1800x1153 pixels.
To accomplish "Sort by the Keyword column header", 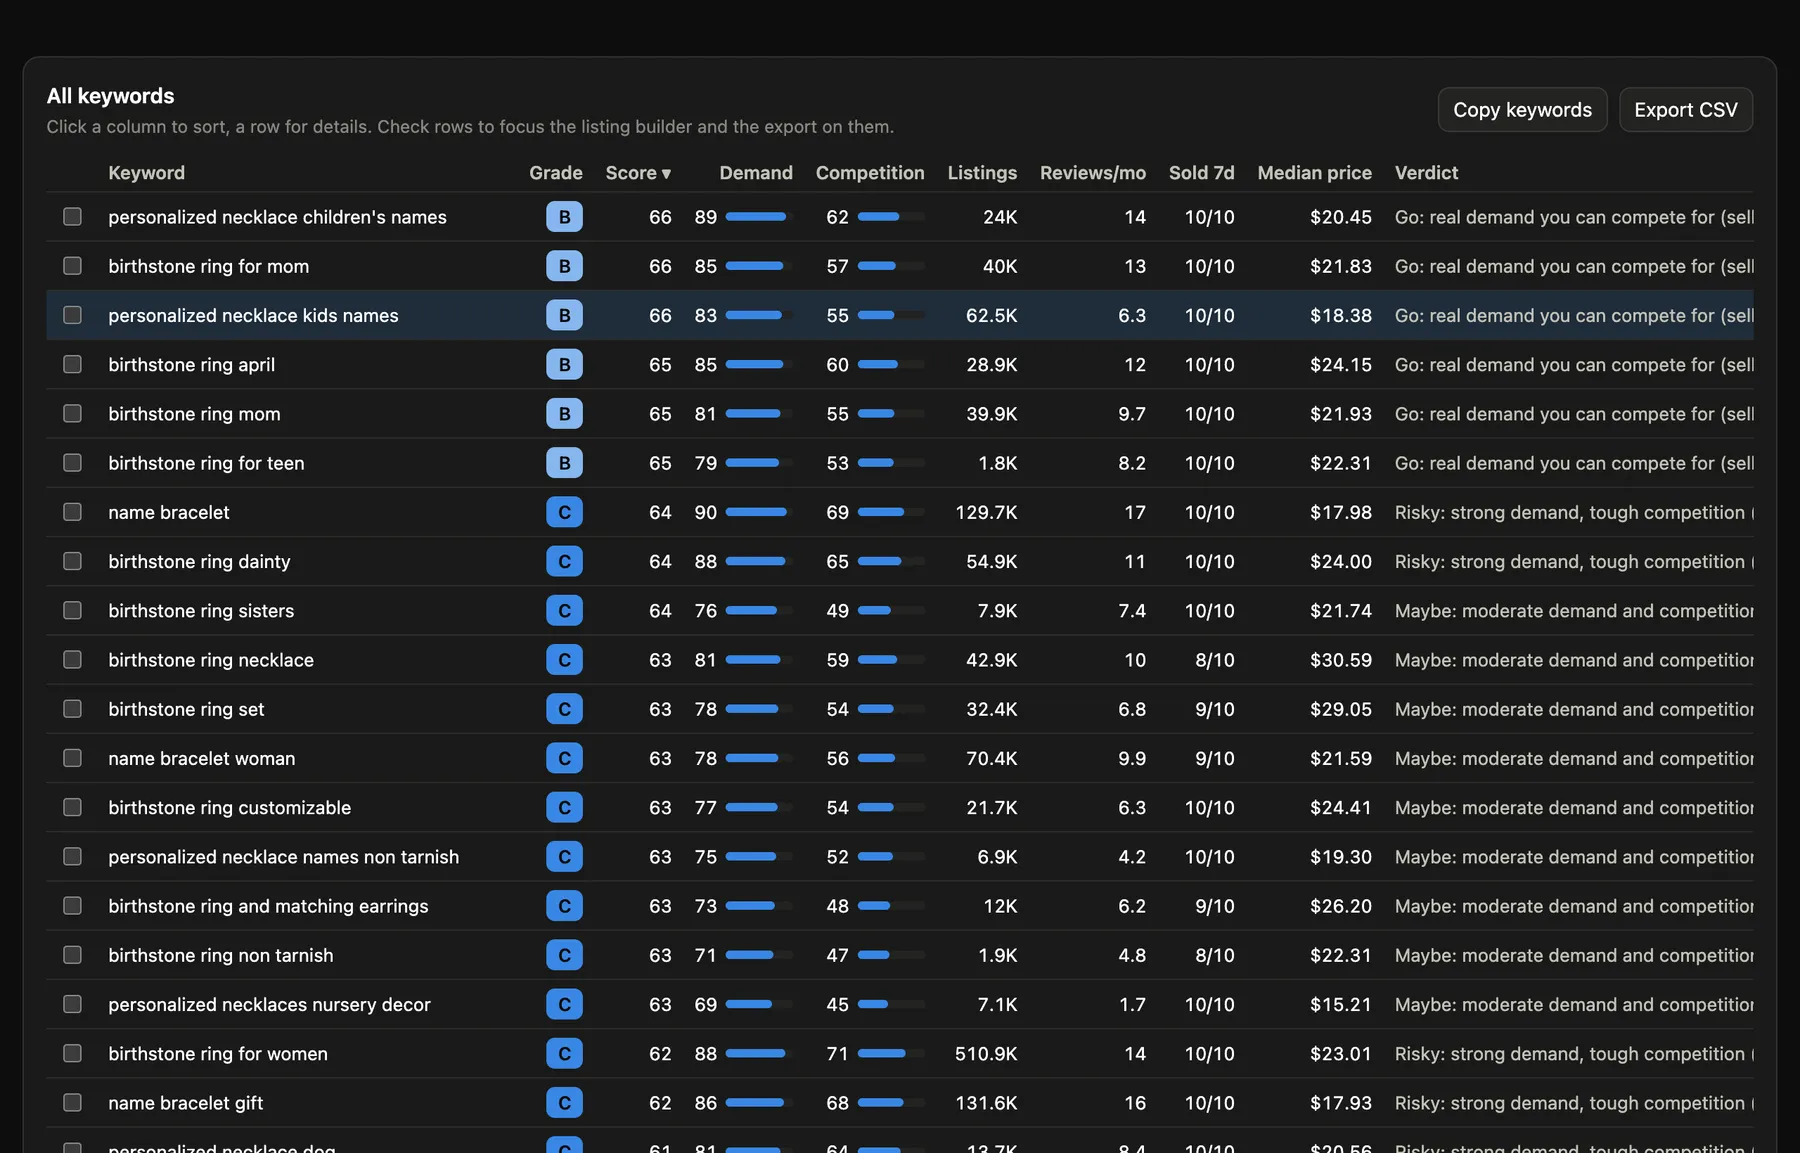I will [x=146, y=173].
